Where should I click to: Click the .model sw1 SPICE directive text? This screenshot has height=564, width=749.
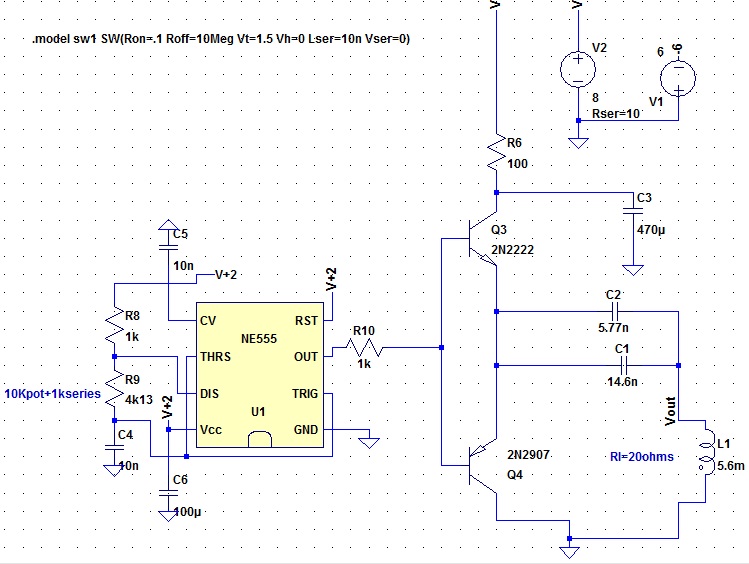[221, 39]
